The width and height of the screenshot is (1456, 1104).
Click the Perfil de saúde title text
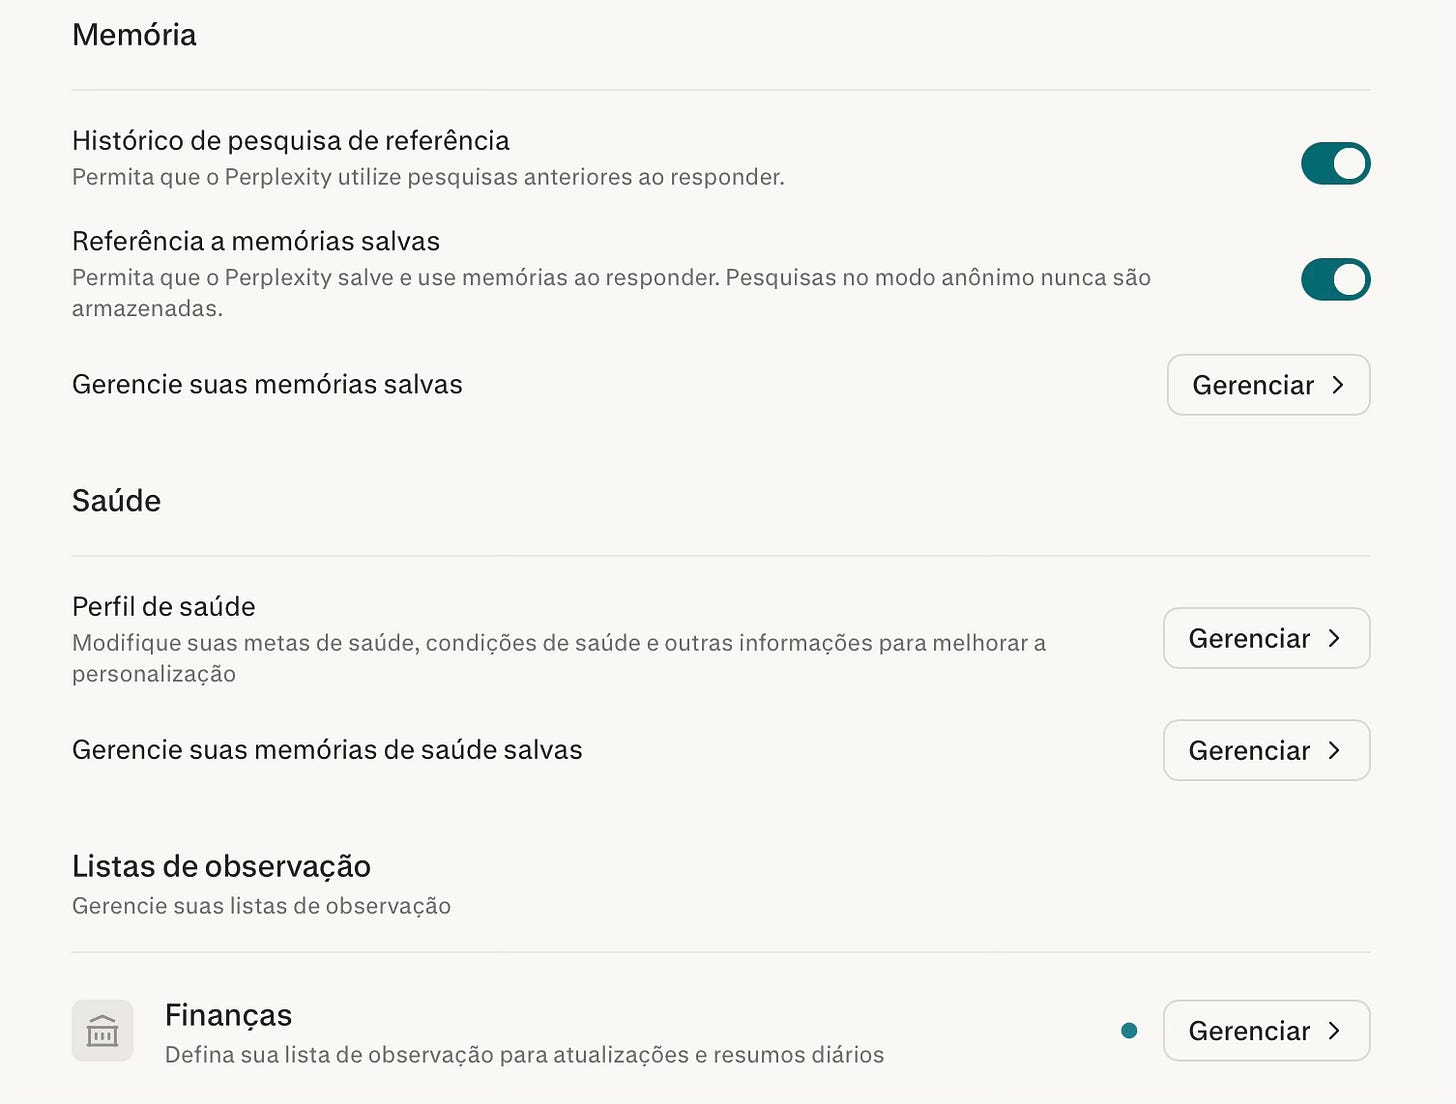click(164, 607)
